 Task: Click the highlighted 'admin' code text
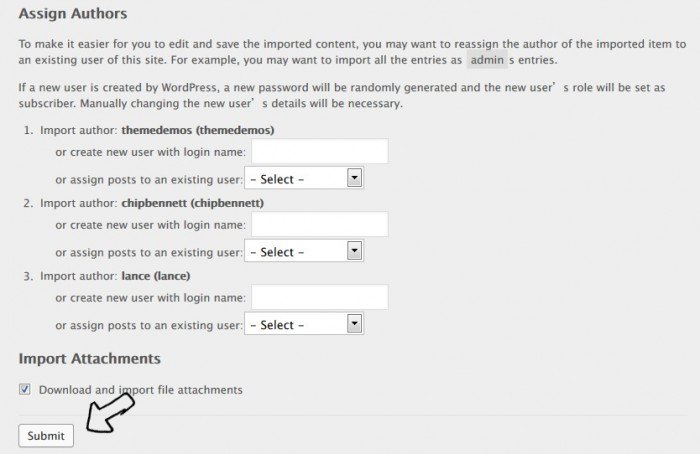(x=486, y=62)
